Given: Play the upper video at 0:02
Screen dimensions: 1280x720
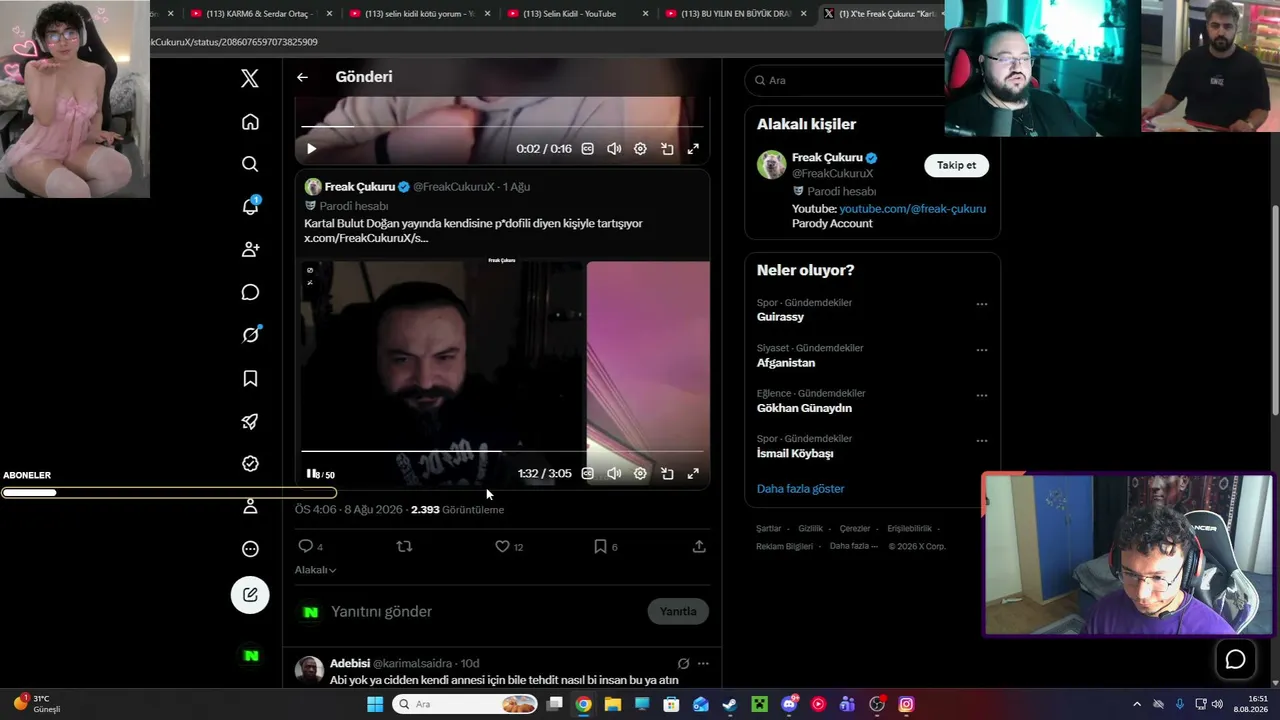Looking at the screenshot, I should [311, 149].
